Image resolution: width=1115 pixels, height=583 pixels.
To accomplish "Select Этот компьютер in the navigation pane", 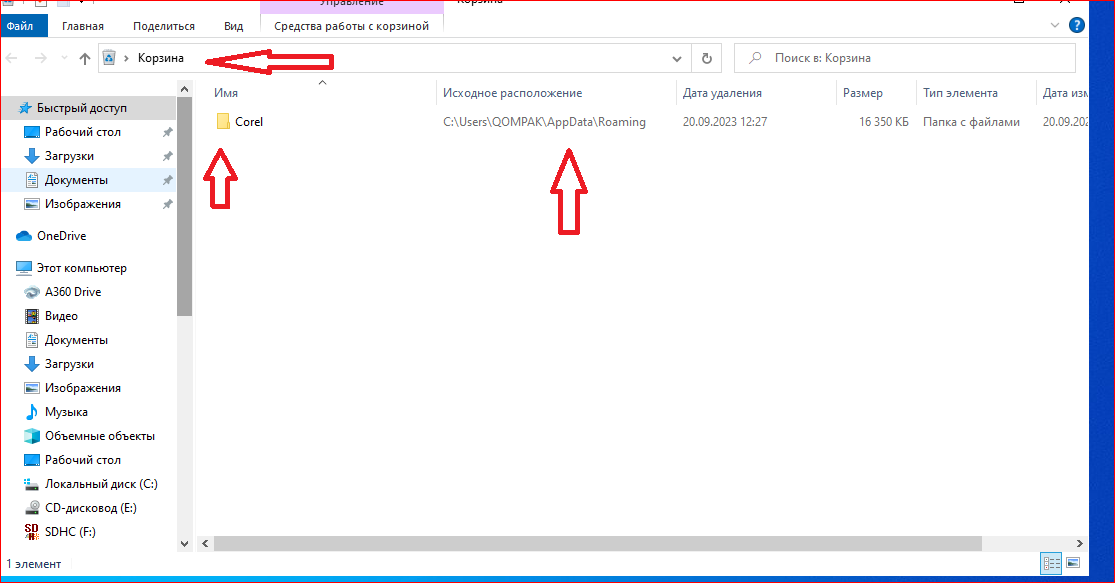I will tap(82, 268).
